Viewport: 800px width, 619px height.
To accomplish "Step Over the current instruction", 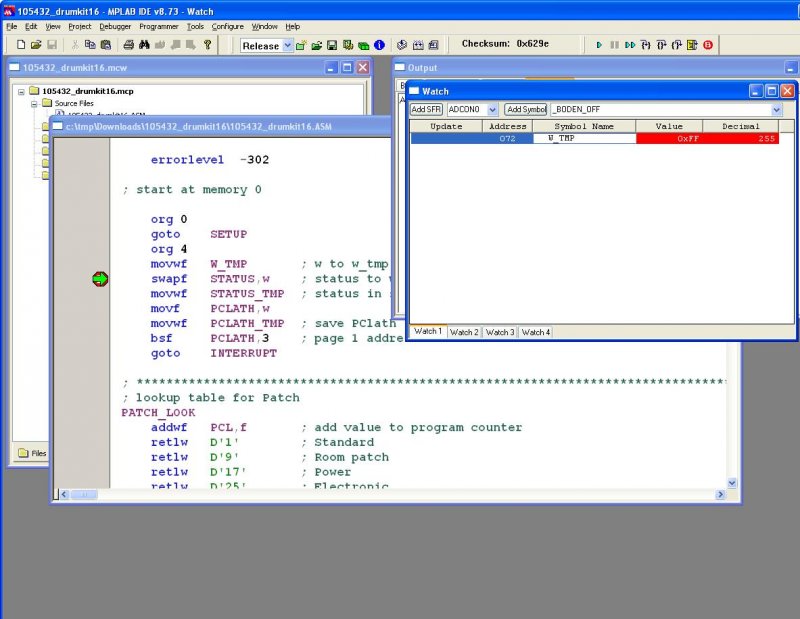I will (x=661, y=45).
